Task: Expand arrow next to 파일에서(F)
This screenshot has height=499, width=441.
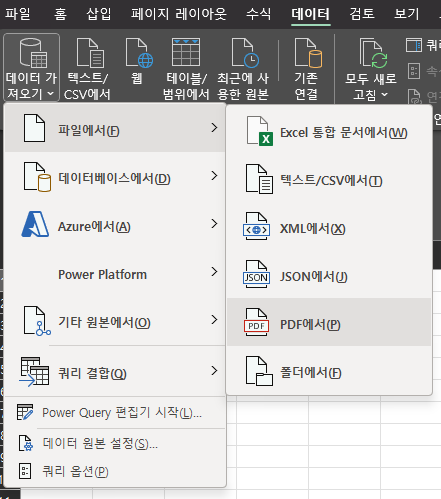Action: [x=214, y=128]
